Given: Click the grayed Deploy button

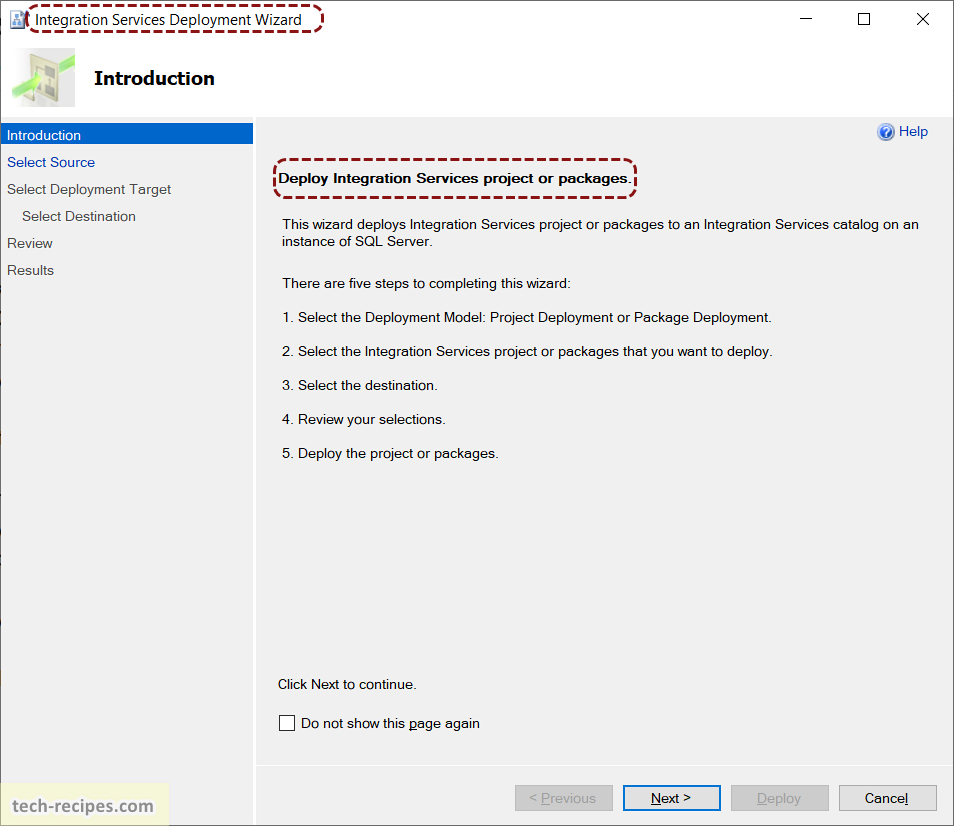Looking at the screenshot, I should coord(779,798).
